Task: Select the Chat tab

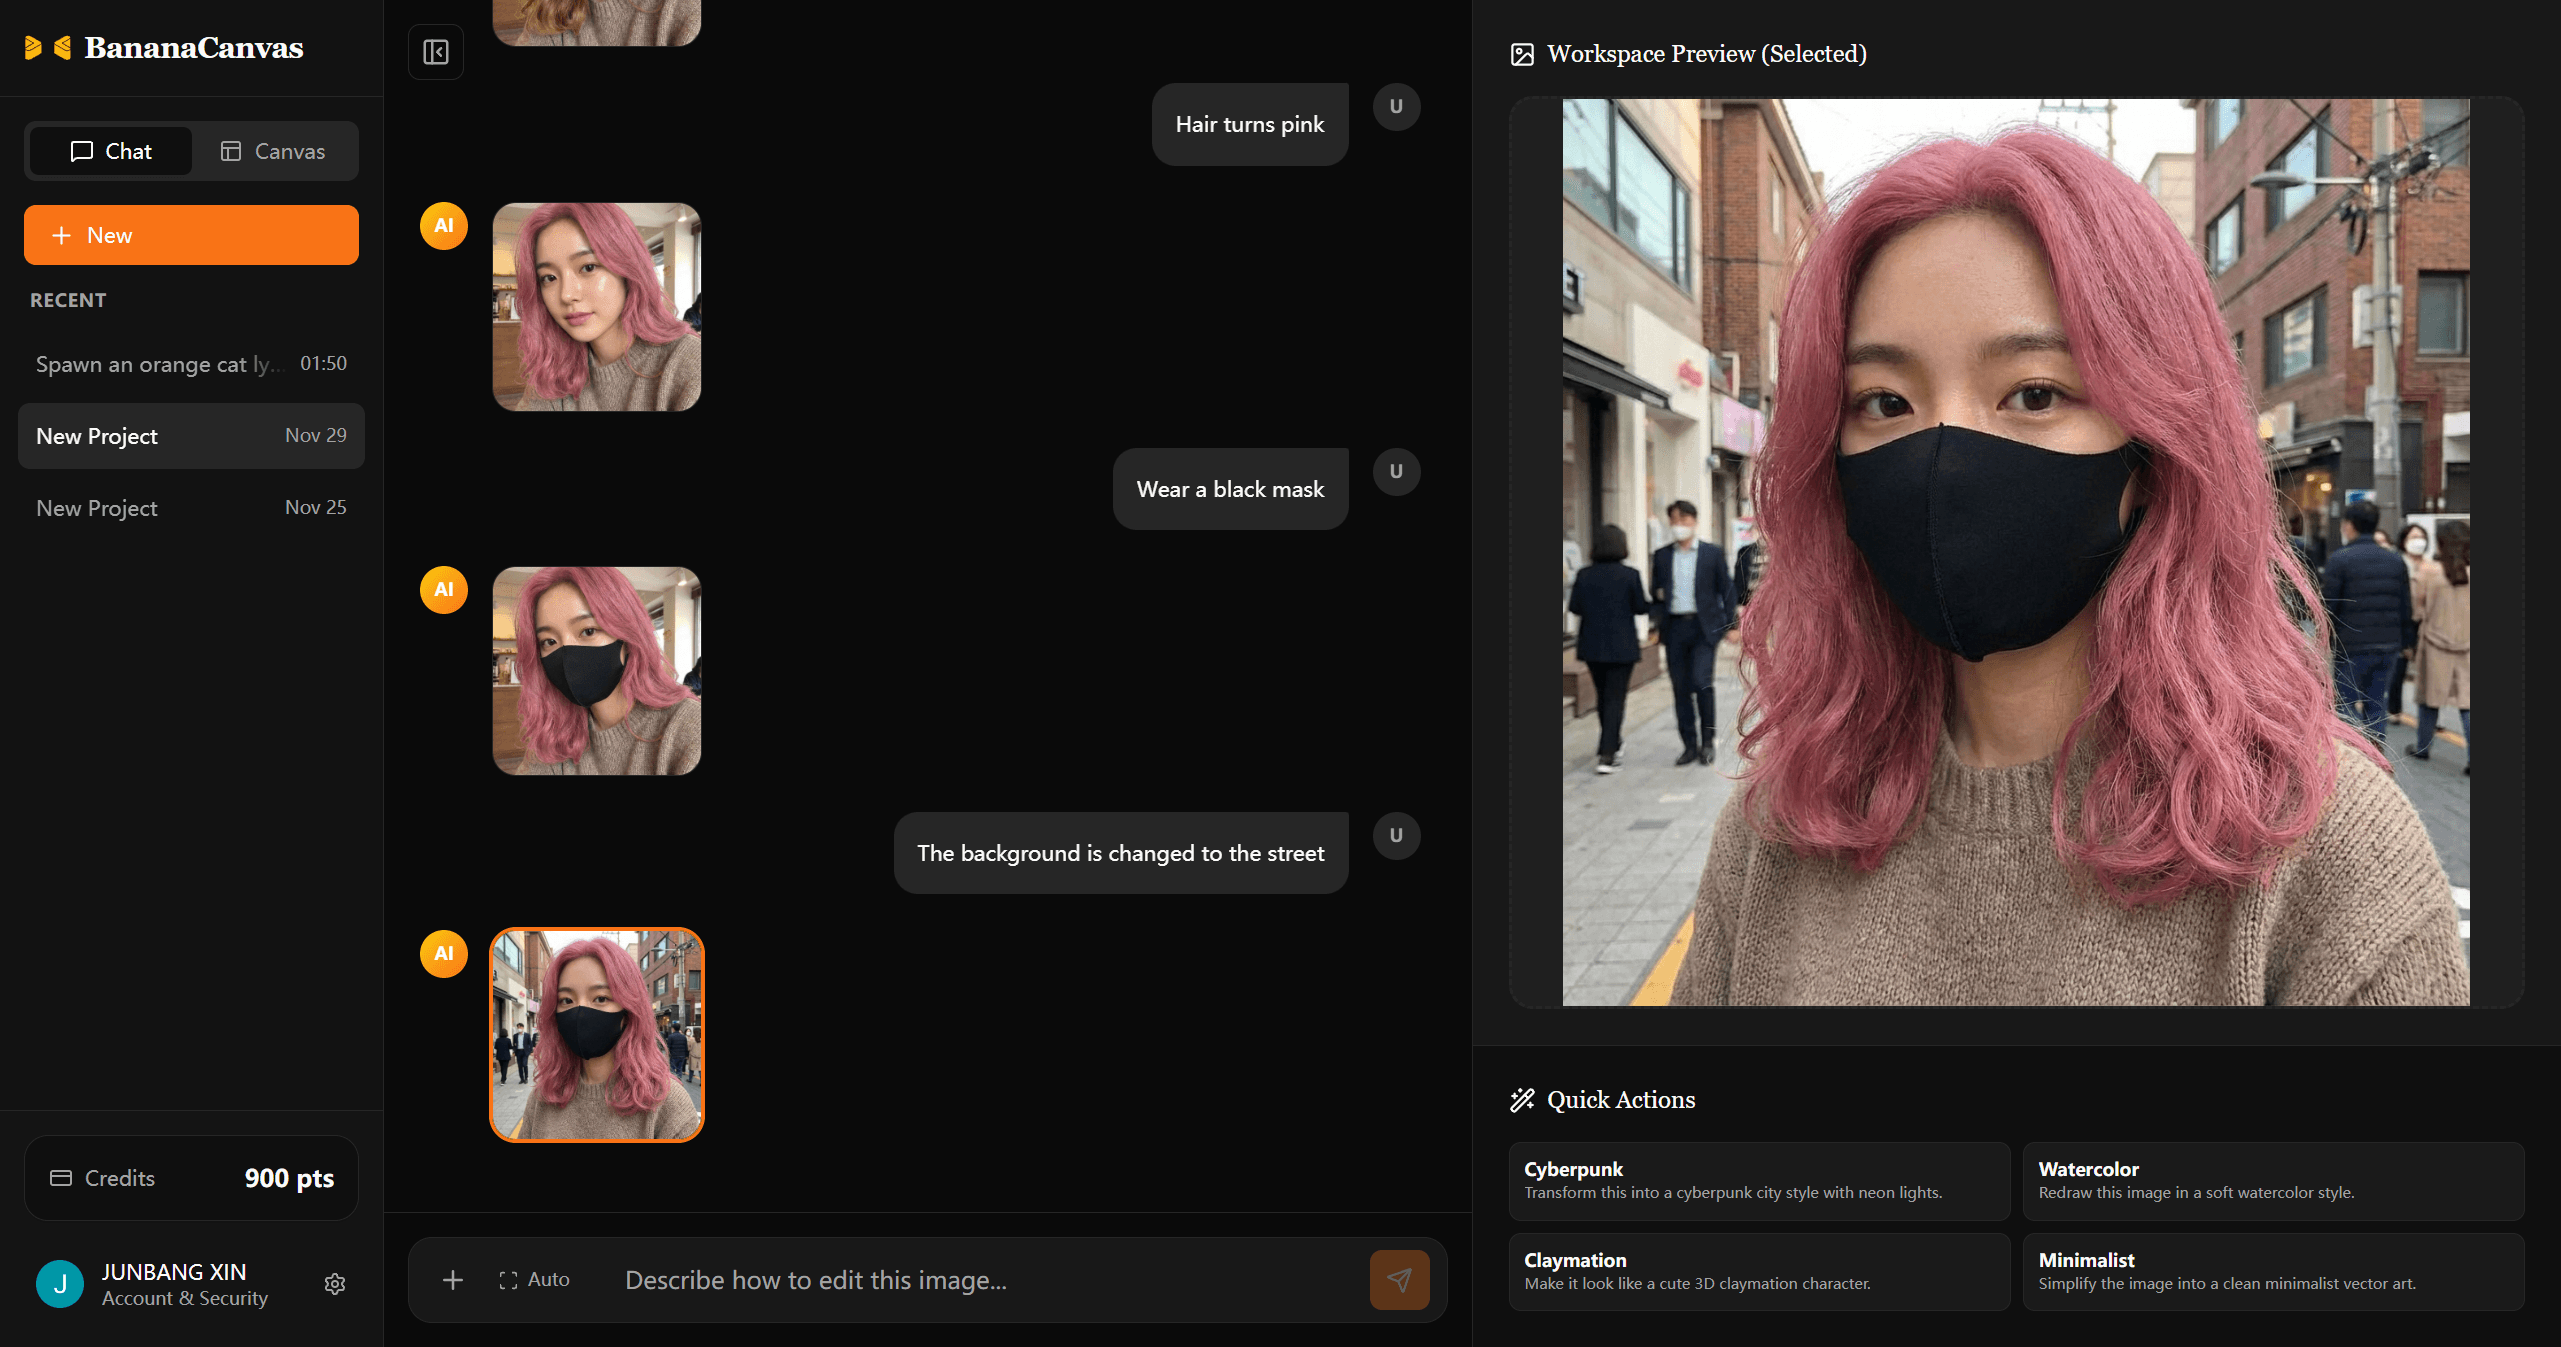Action: pos(110,151)
